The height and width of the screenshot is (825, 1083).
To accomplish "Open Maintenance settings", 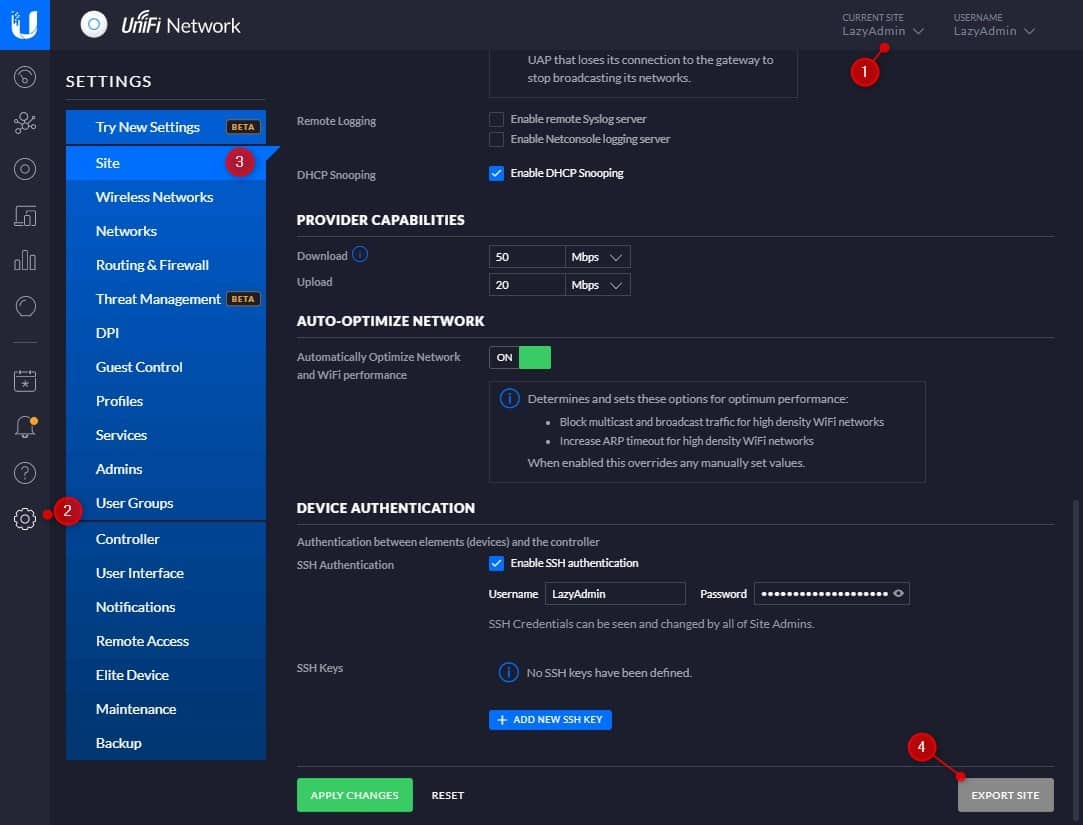I will coord(166,709).
